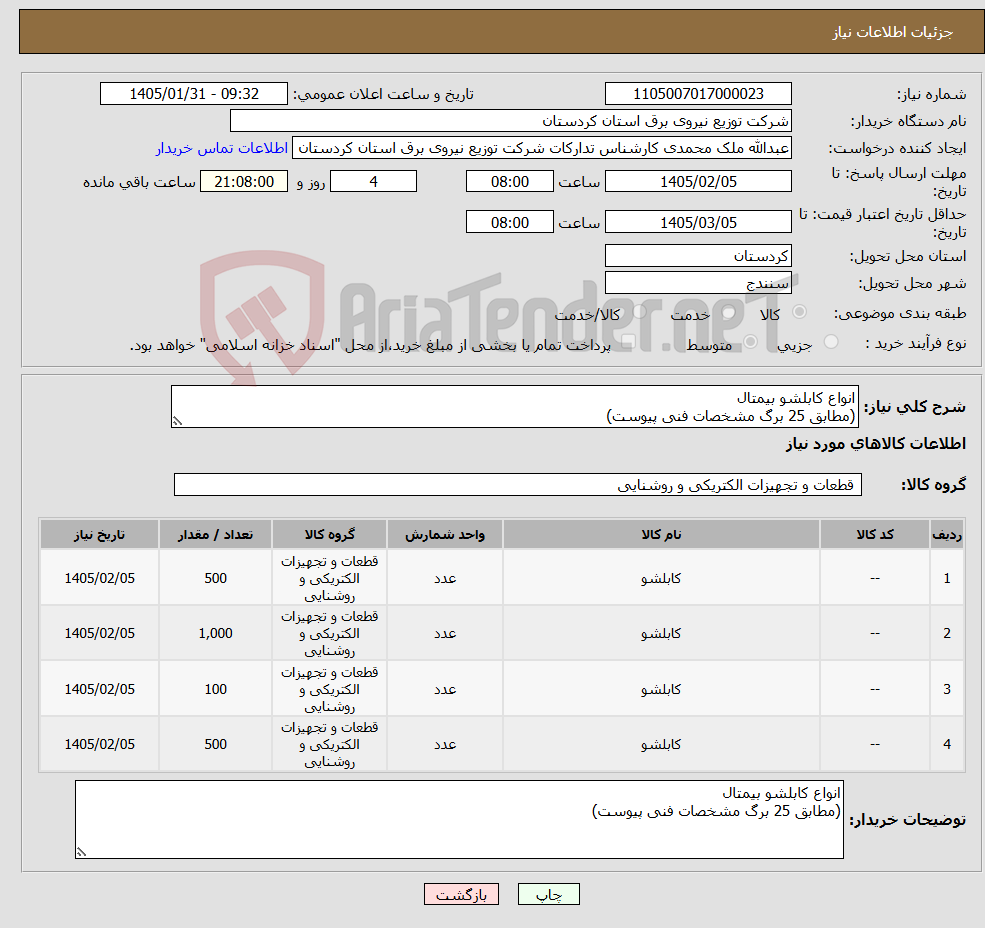Screen dimensions: 985x928
Task: Click quantity 100 in row 3
Action: (x=215, y=689)
